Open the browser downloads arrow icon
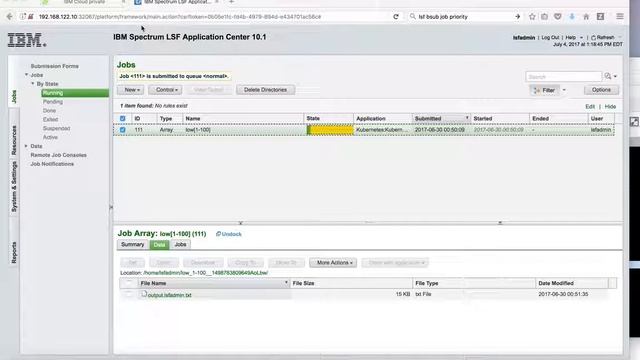The height and width of the screenshot is (360, 640). tap(572, 17)
